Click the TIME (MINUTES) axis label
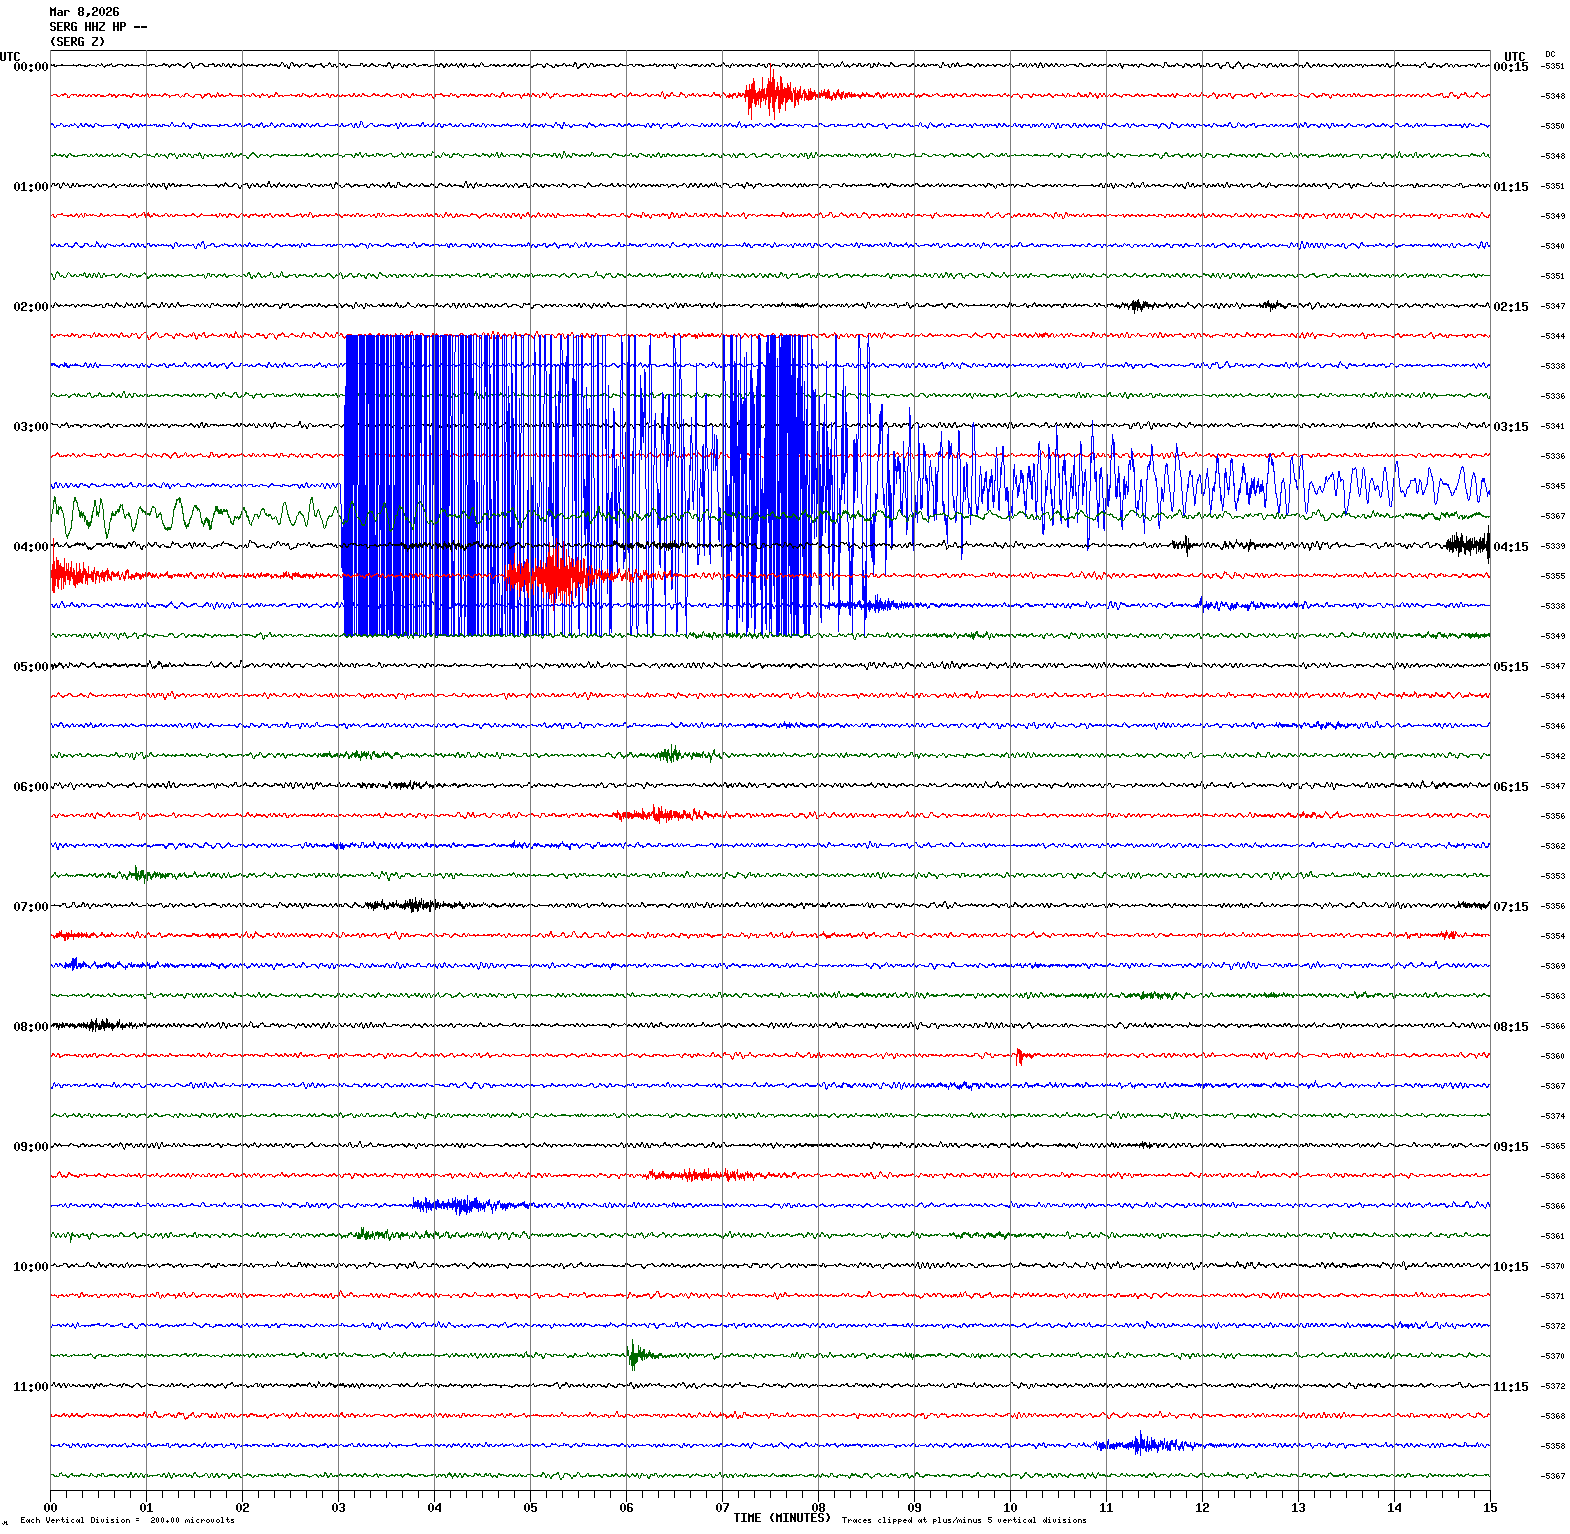This screenshot has height=1534, width=1570. 781,1517
